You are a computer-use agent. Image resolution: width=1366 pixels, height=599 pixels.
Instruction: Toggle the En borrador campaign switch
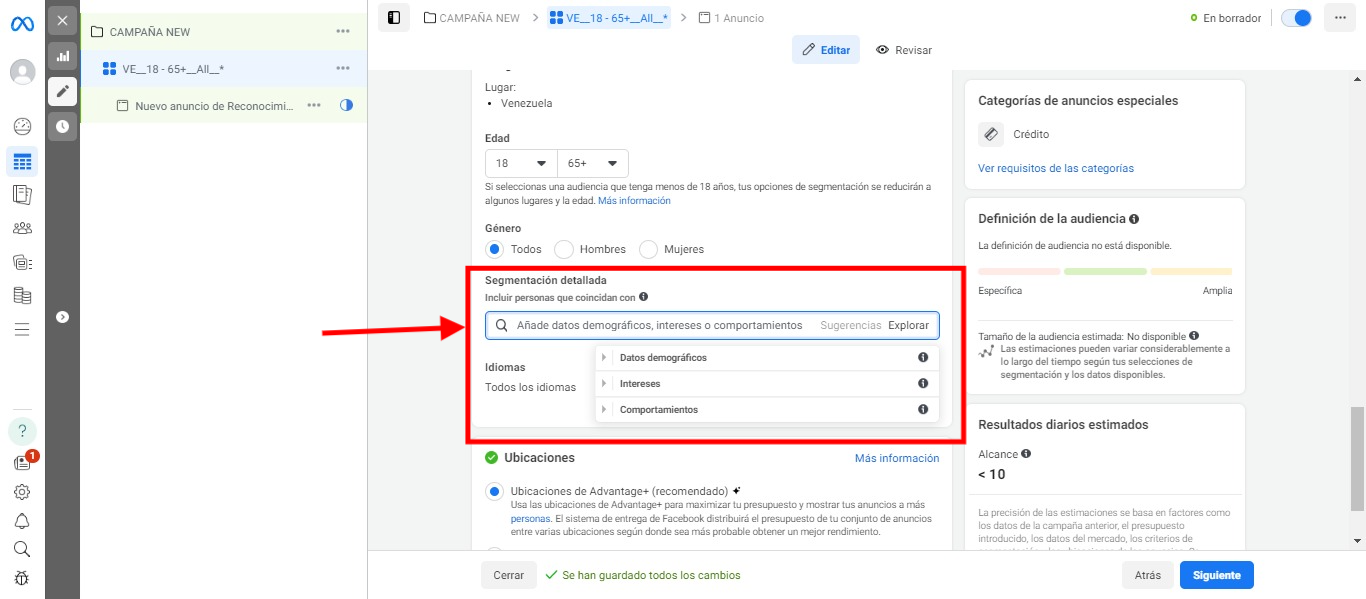click(x=1296, y=18)
